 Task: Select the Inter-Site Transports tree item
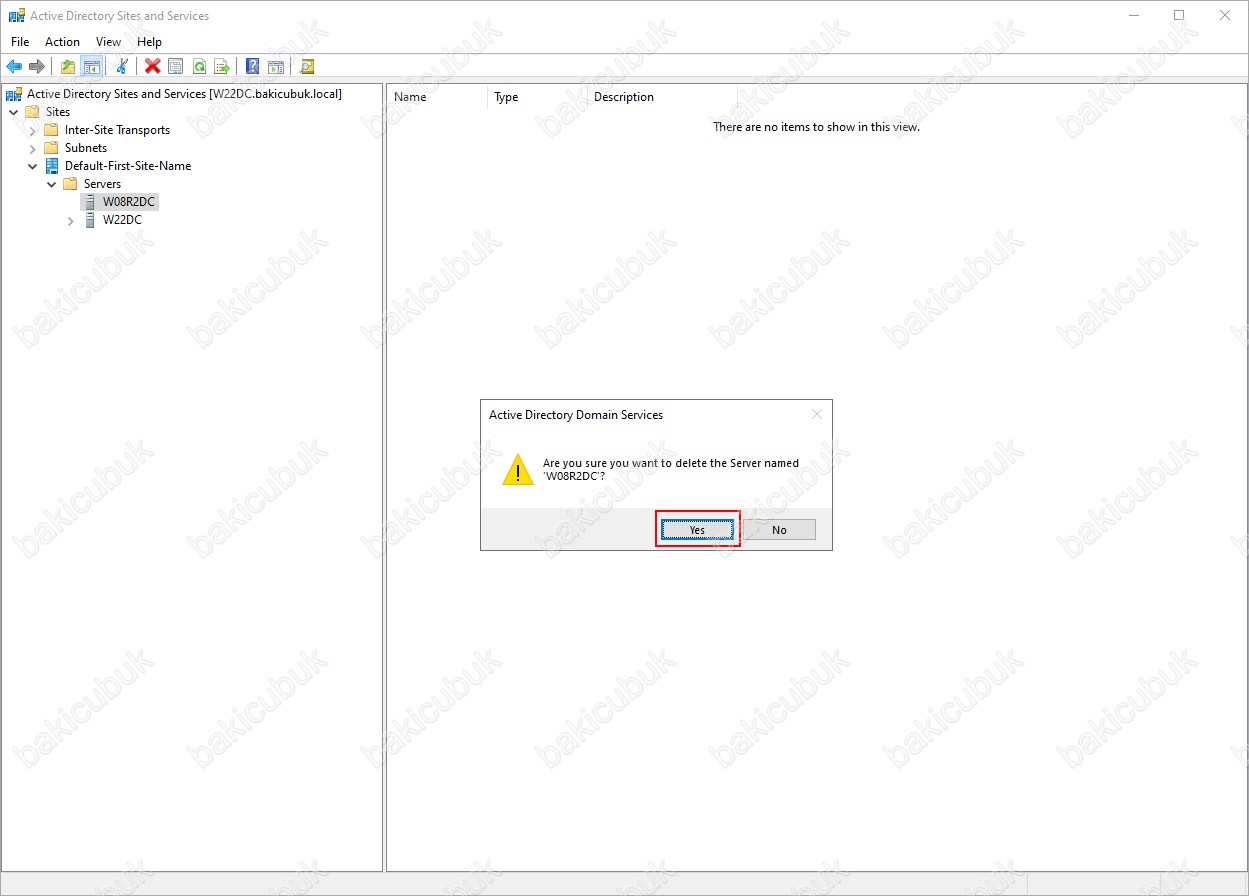pyautogui.click(x=117, y=130)
